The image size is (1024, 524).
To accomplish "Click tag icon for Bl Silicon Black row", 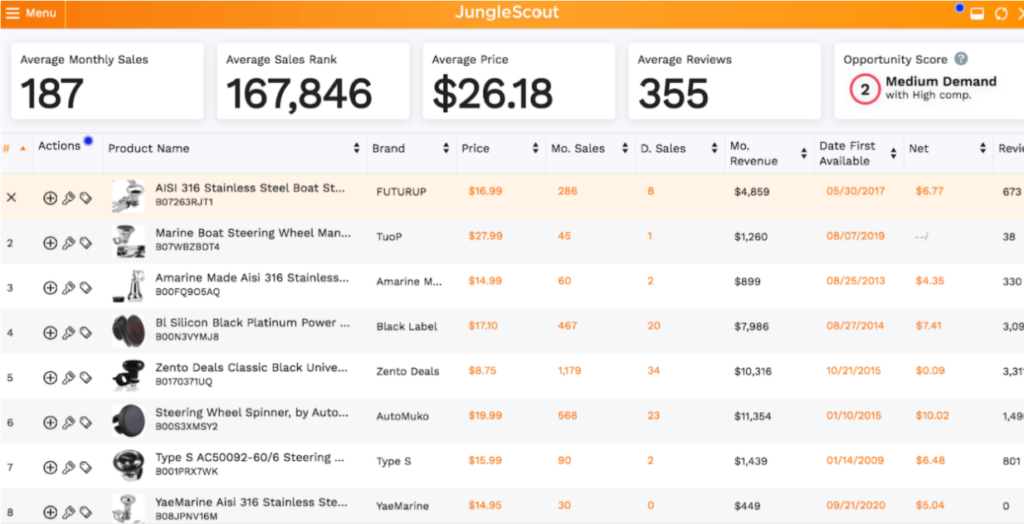I will tap(86, 333).
